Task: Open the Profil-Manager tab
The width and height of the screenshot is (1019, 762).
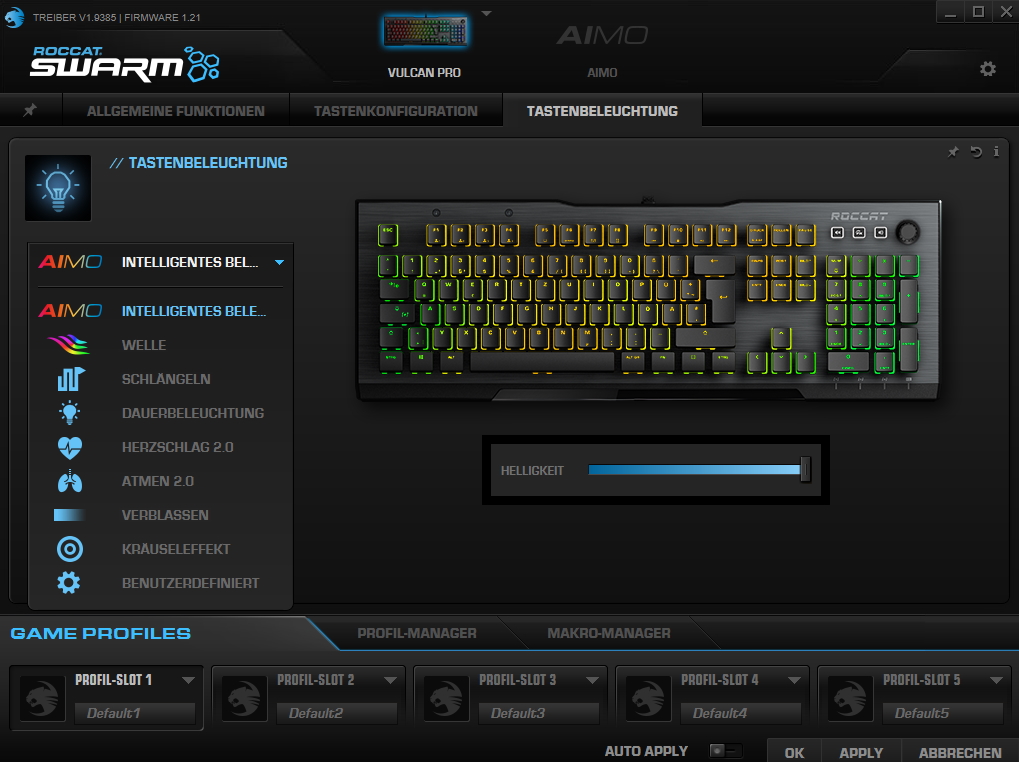Action: 417,633
